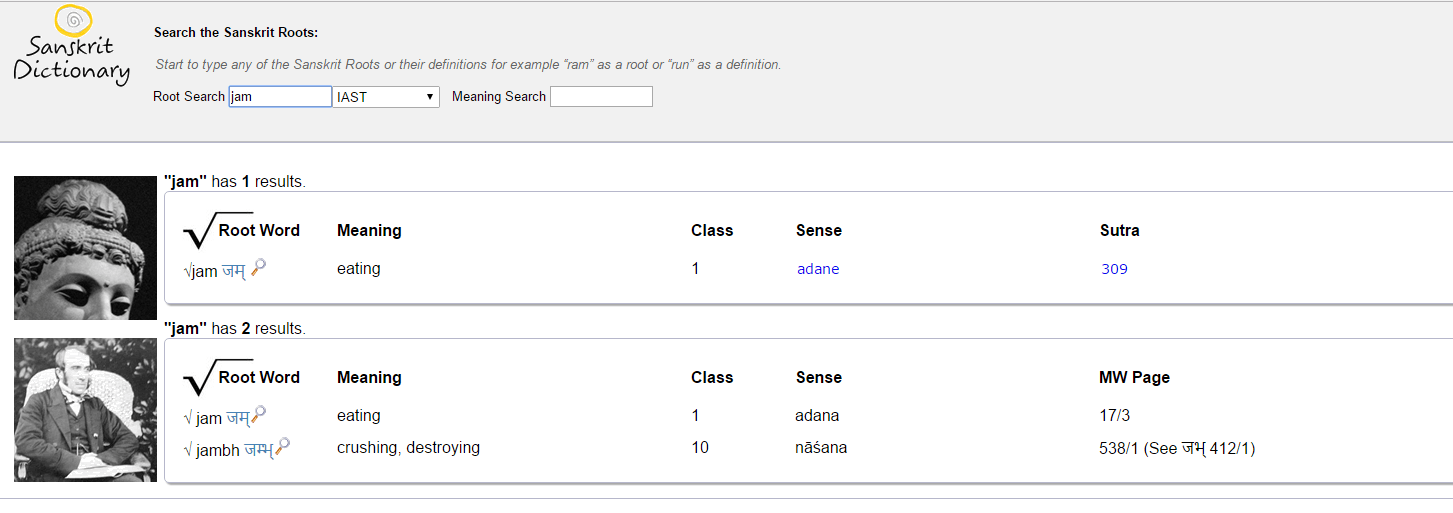Click the seated man portrait thumbnail
The width and height of the screenshot is (1453, 513).
pyautogui.click(x=86, y=410)
